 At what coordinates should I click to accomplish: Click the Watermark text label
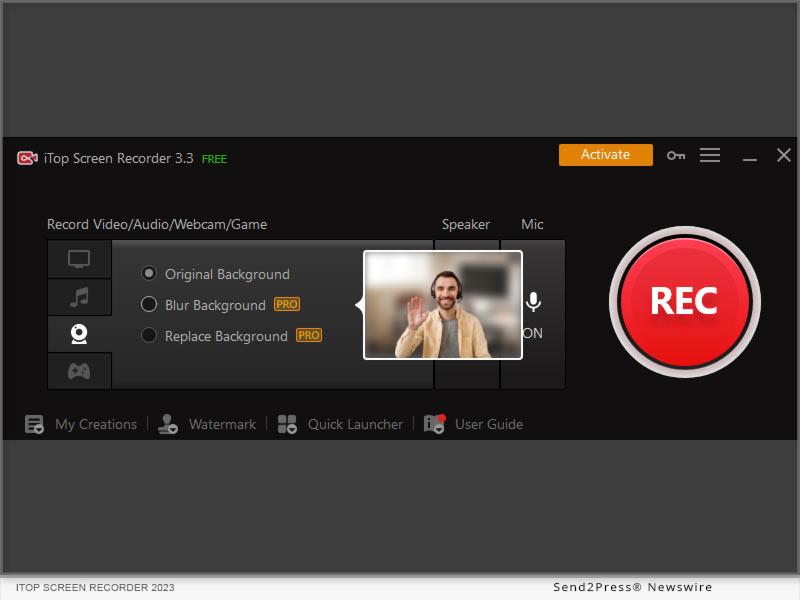click(x=222, y=424)
